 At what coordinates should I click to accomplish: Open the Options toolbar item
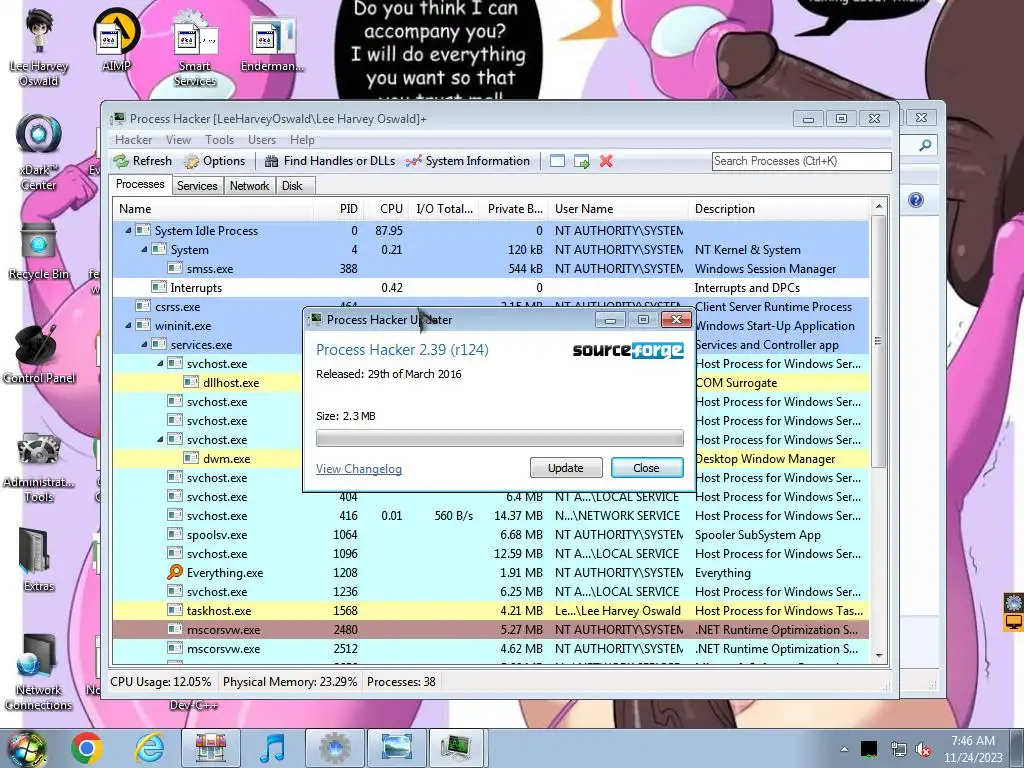(x=214, y=161)
